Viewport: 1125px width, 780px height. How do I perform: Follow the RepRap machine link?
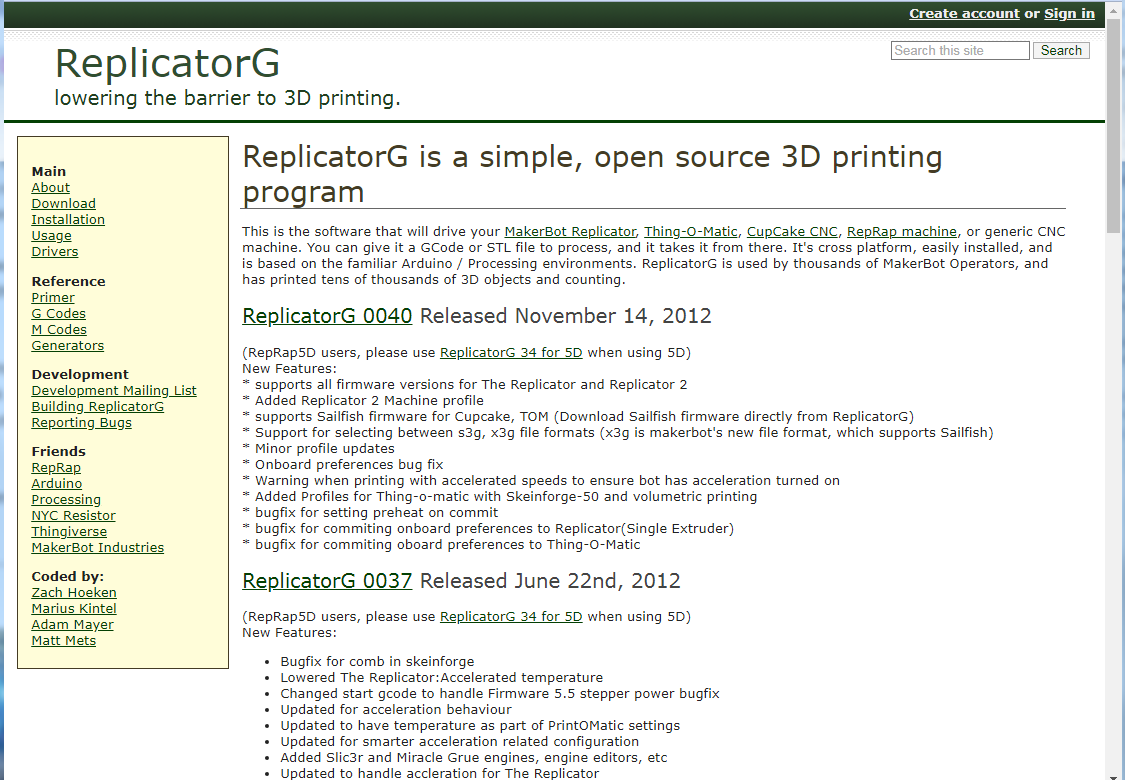click(x=902, y=231)
